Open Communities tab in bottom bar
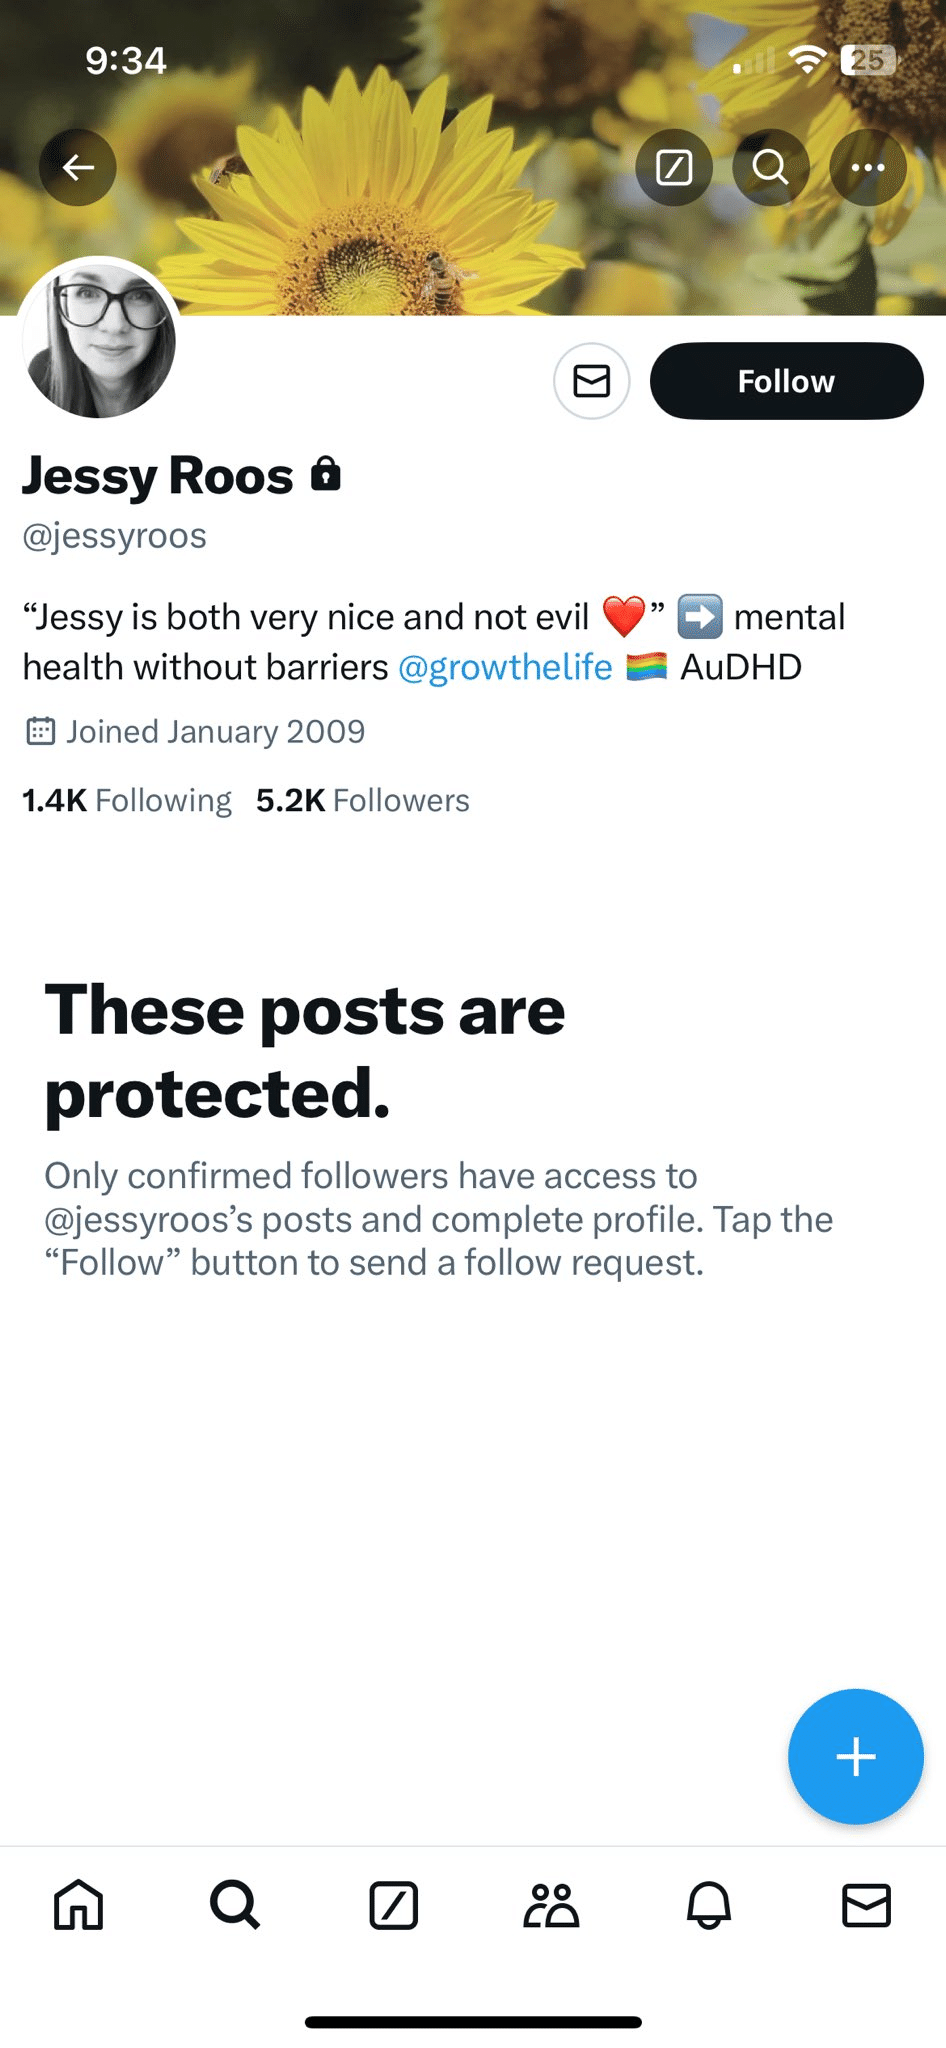 551,1905
